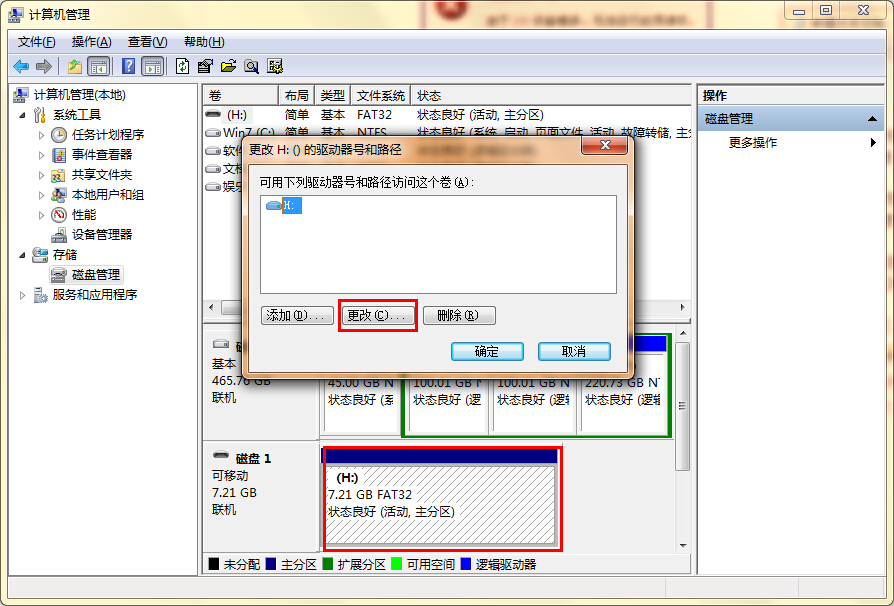This screenshot has height=606, width=894.
Task: Click 更多操作 in the actions pane
Action: pos(753,143)
